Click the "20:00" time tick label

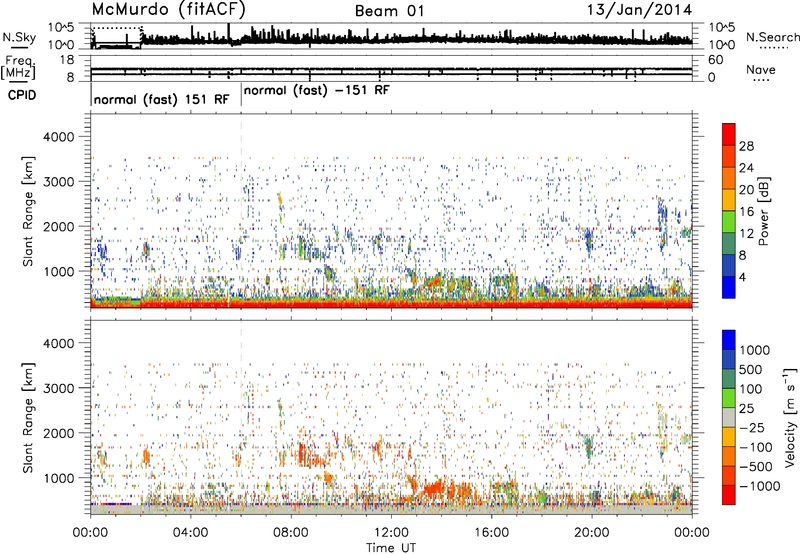coord(592,533)
